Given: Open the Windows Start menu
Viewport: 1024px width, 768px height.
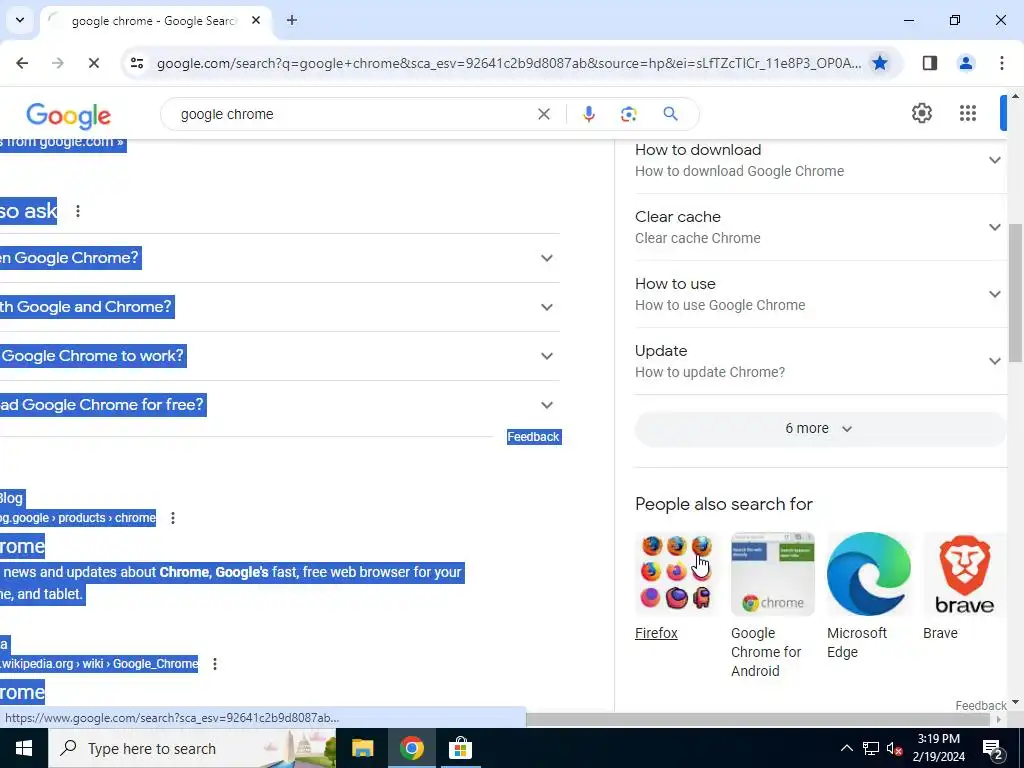Looking at the screenshot, I should (24, 748).
